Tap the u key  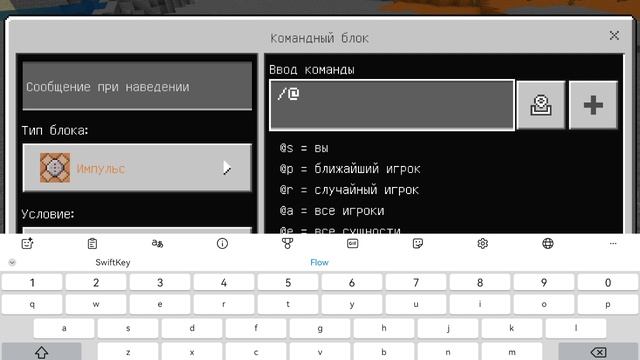click(416, 304)
